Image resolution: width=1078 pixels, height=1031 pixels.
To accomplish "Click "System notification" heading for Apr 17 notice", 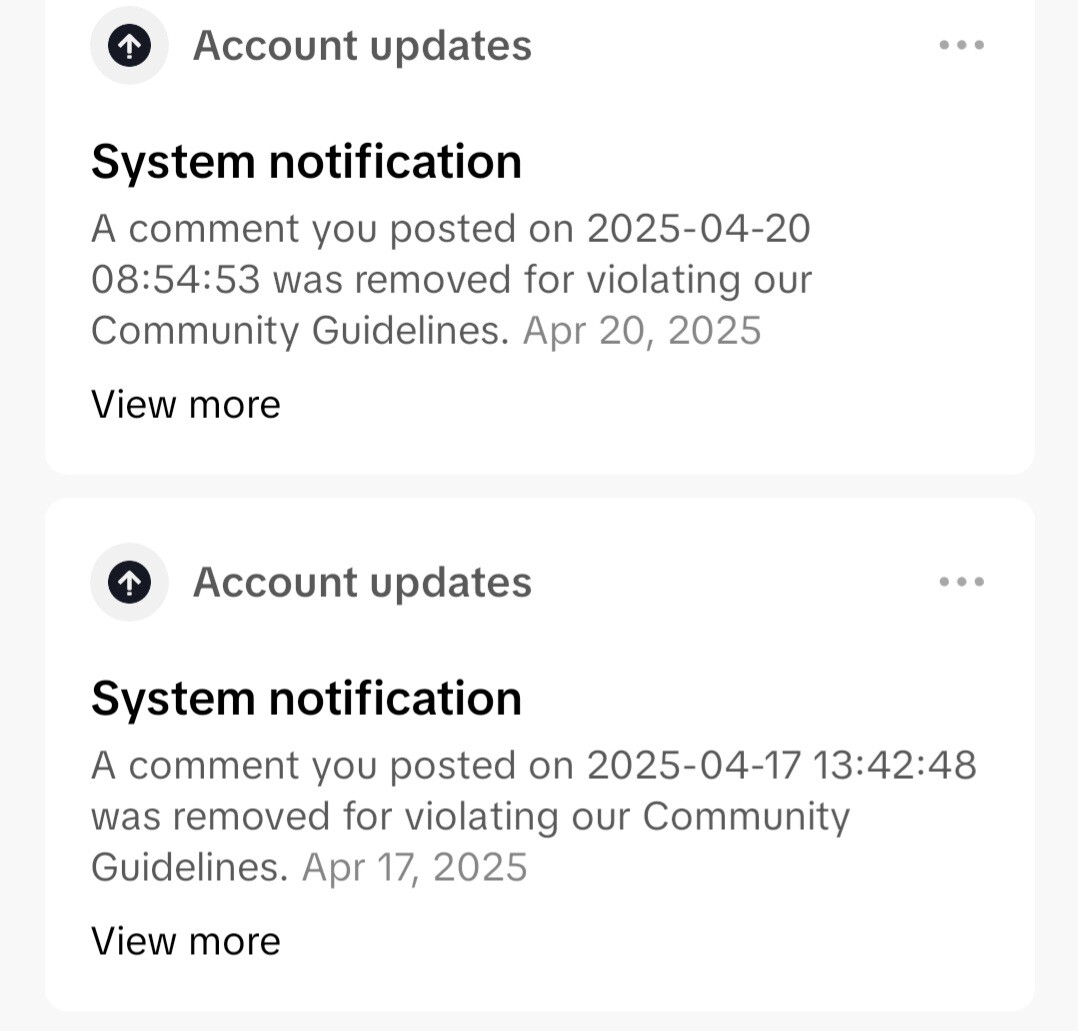I will [x=306, y=698].
